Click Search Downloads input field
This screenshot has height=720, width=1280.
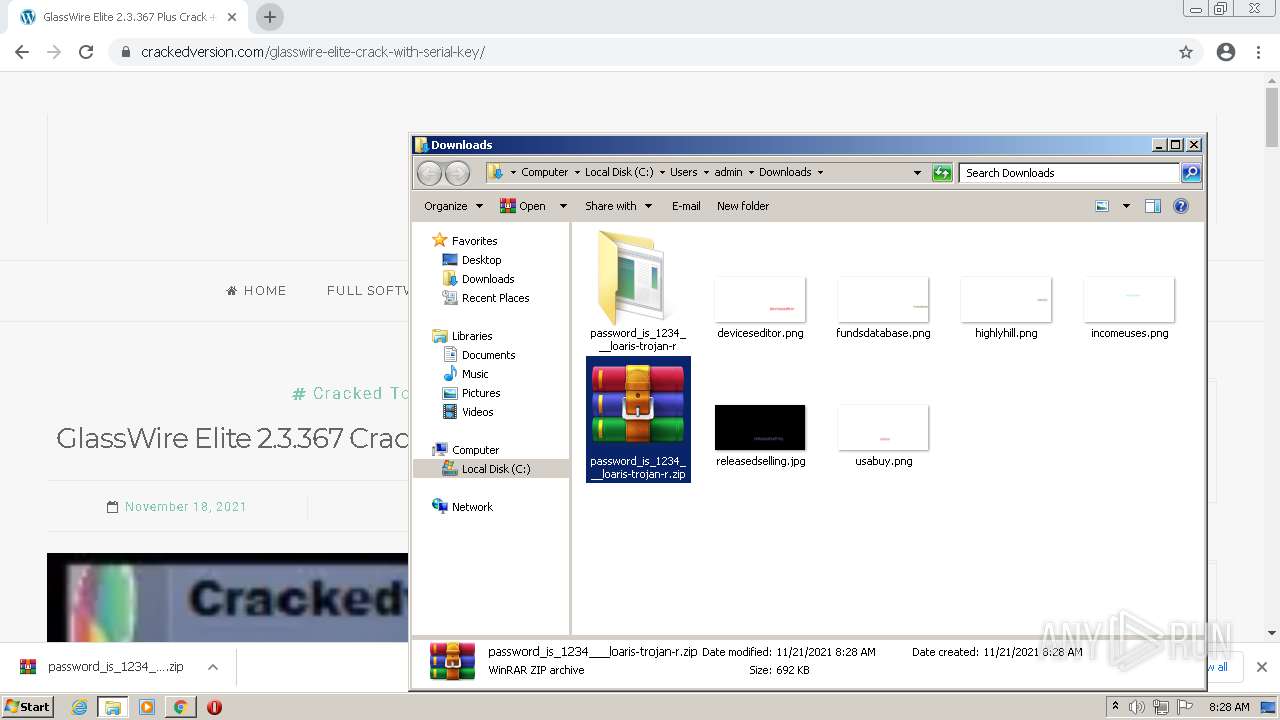coord(1069,173)
